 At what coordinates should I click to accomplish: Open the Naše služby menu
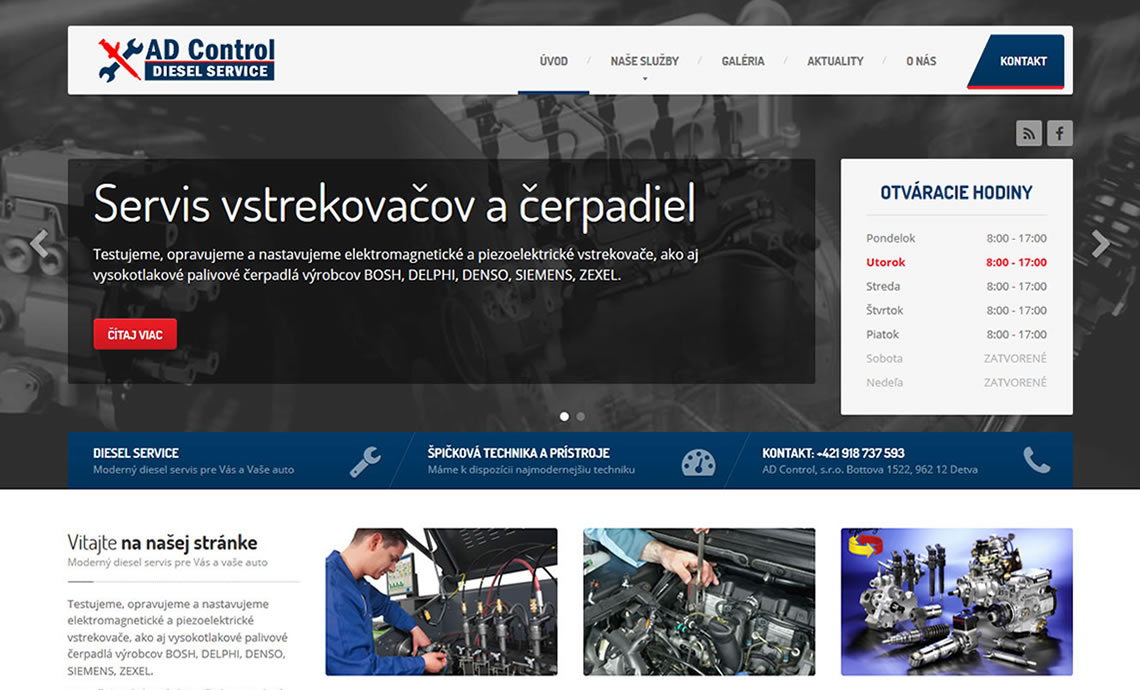[645, 61]
